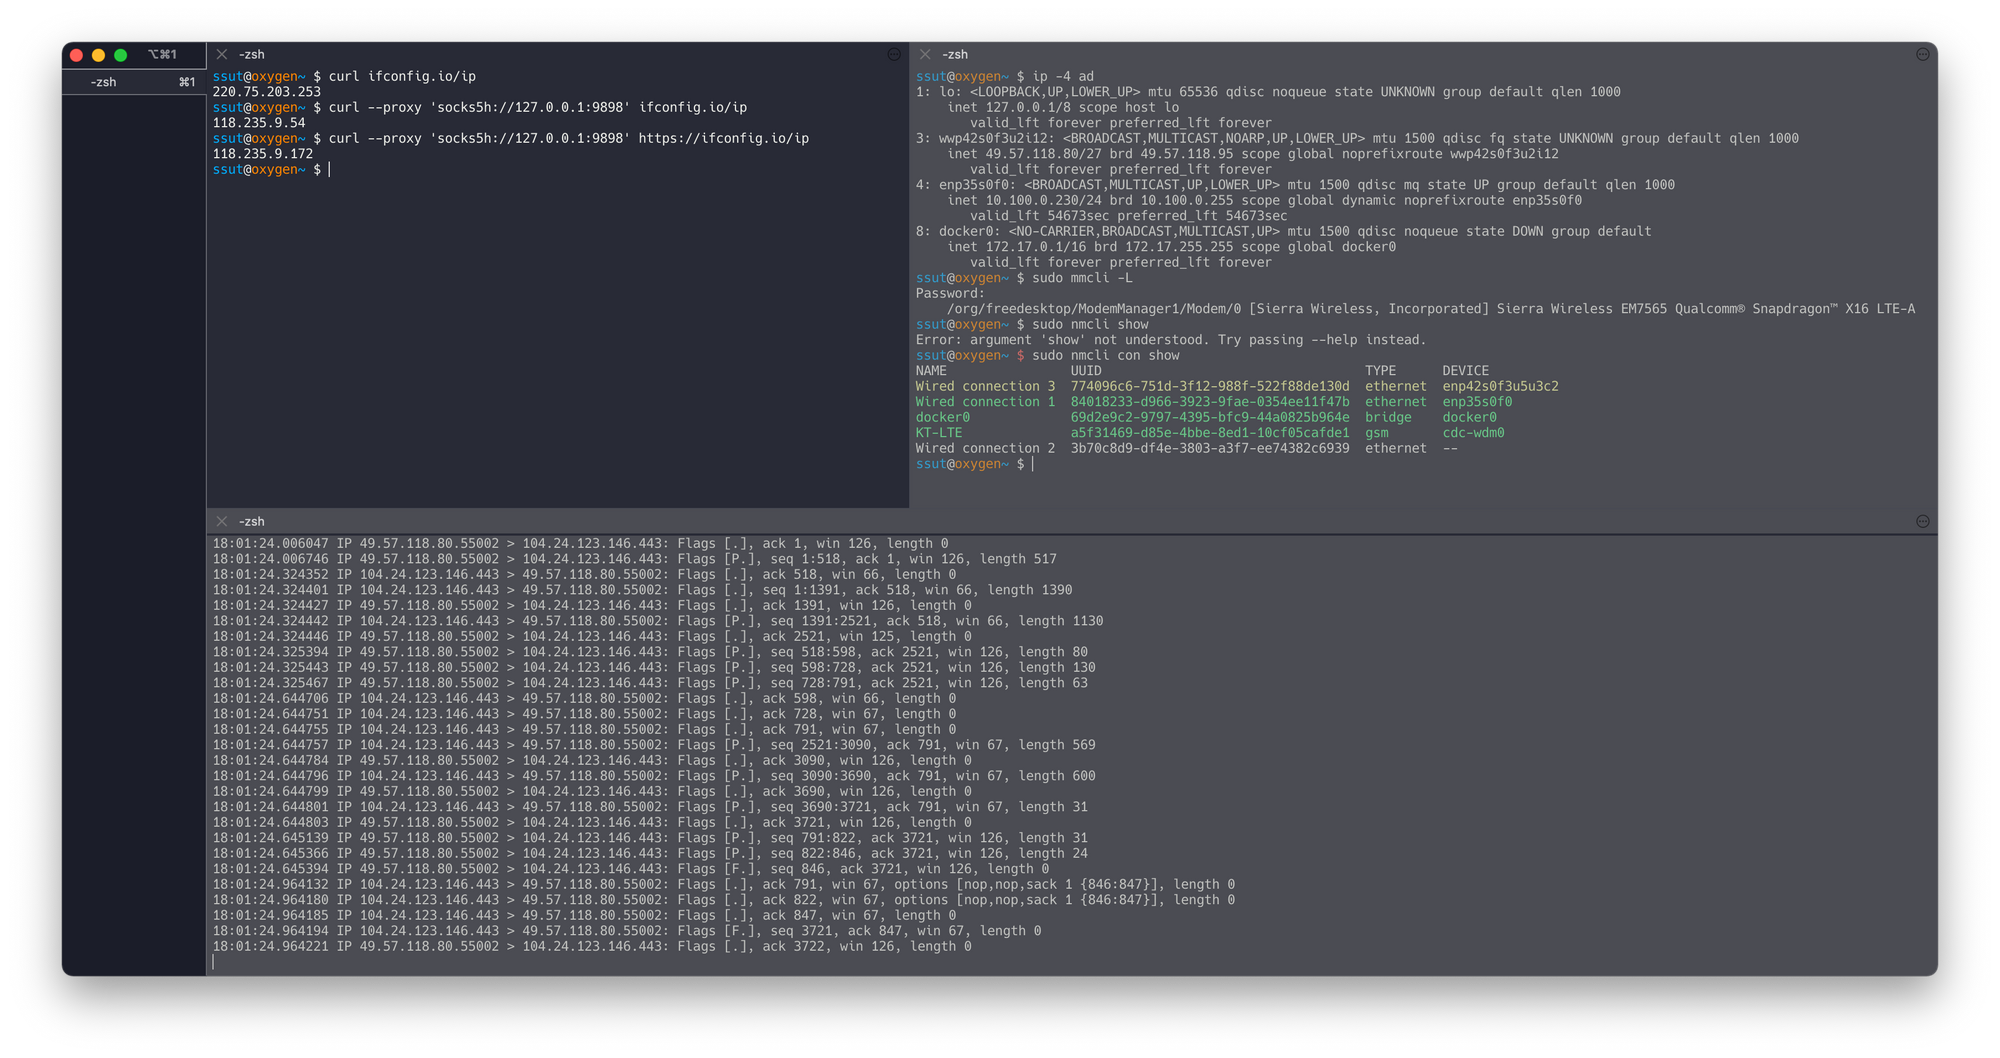
Task: Open options menu of the bottom tcpdump pane
Action: 1922,520
